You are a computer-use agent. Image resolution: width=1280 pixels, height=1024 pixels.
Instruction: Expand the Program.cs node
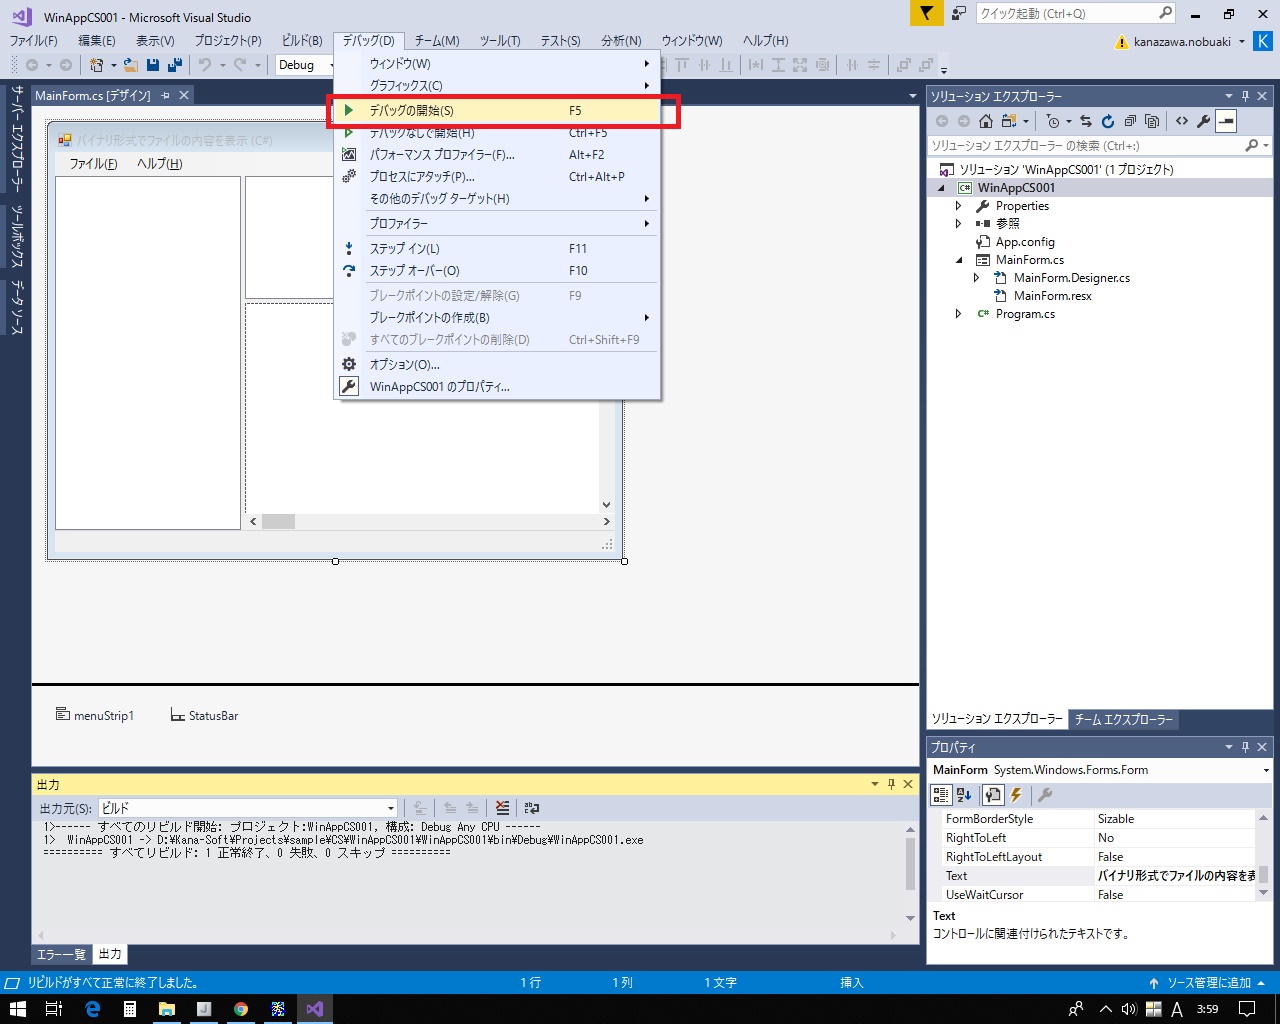[x=958, y=314]
